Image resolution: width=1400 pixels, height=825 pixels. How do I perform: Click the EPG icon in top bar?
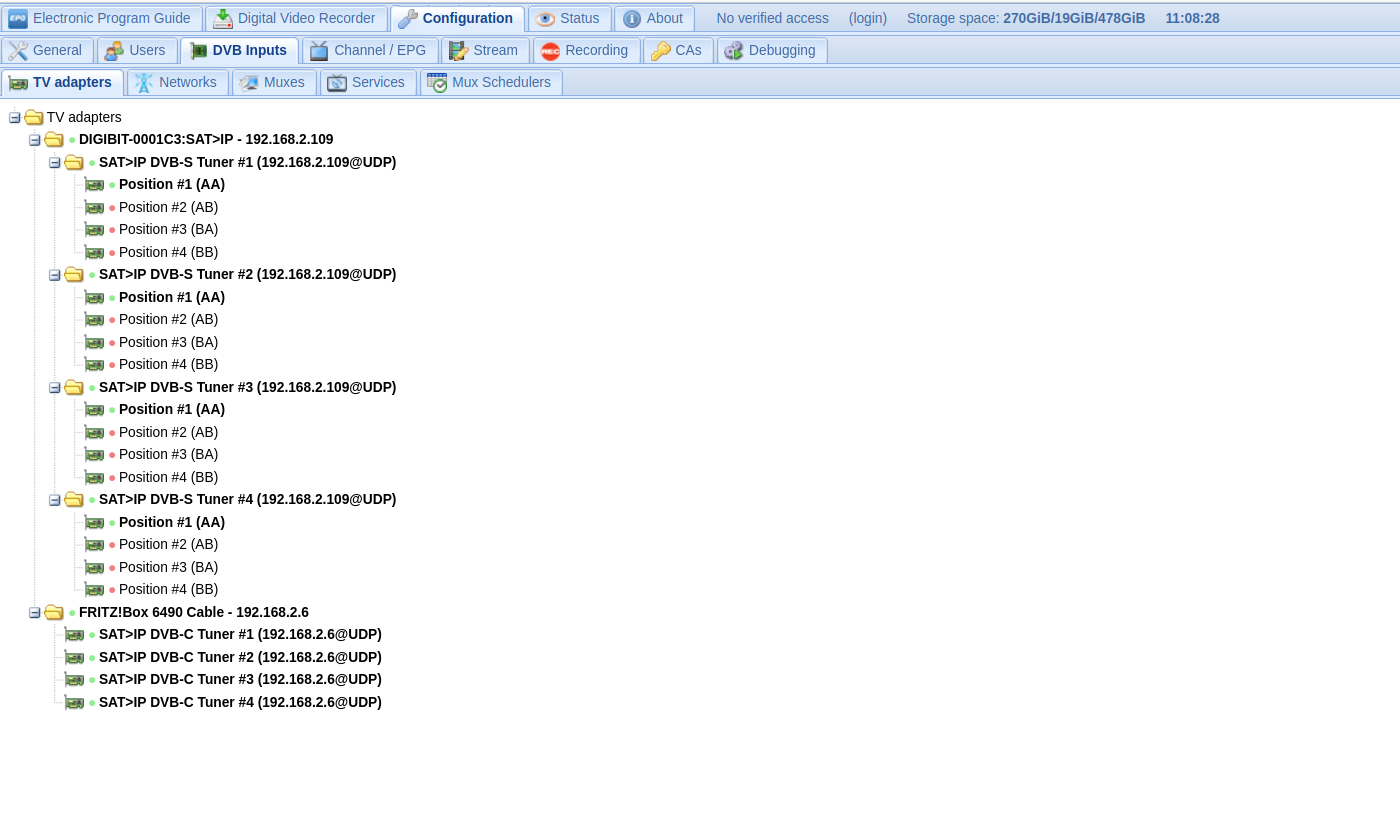click(18, 18)
